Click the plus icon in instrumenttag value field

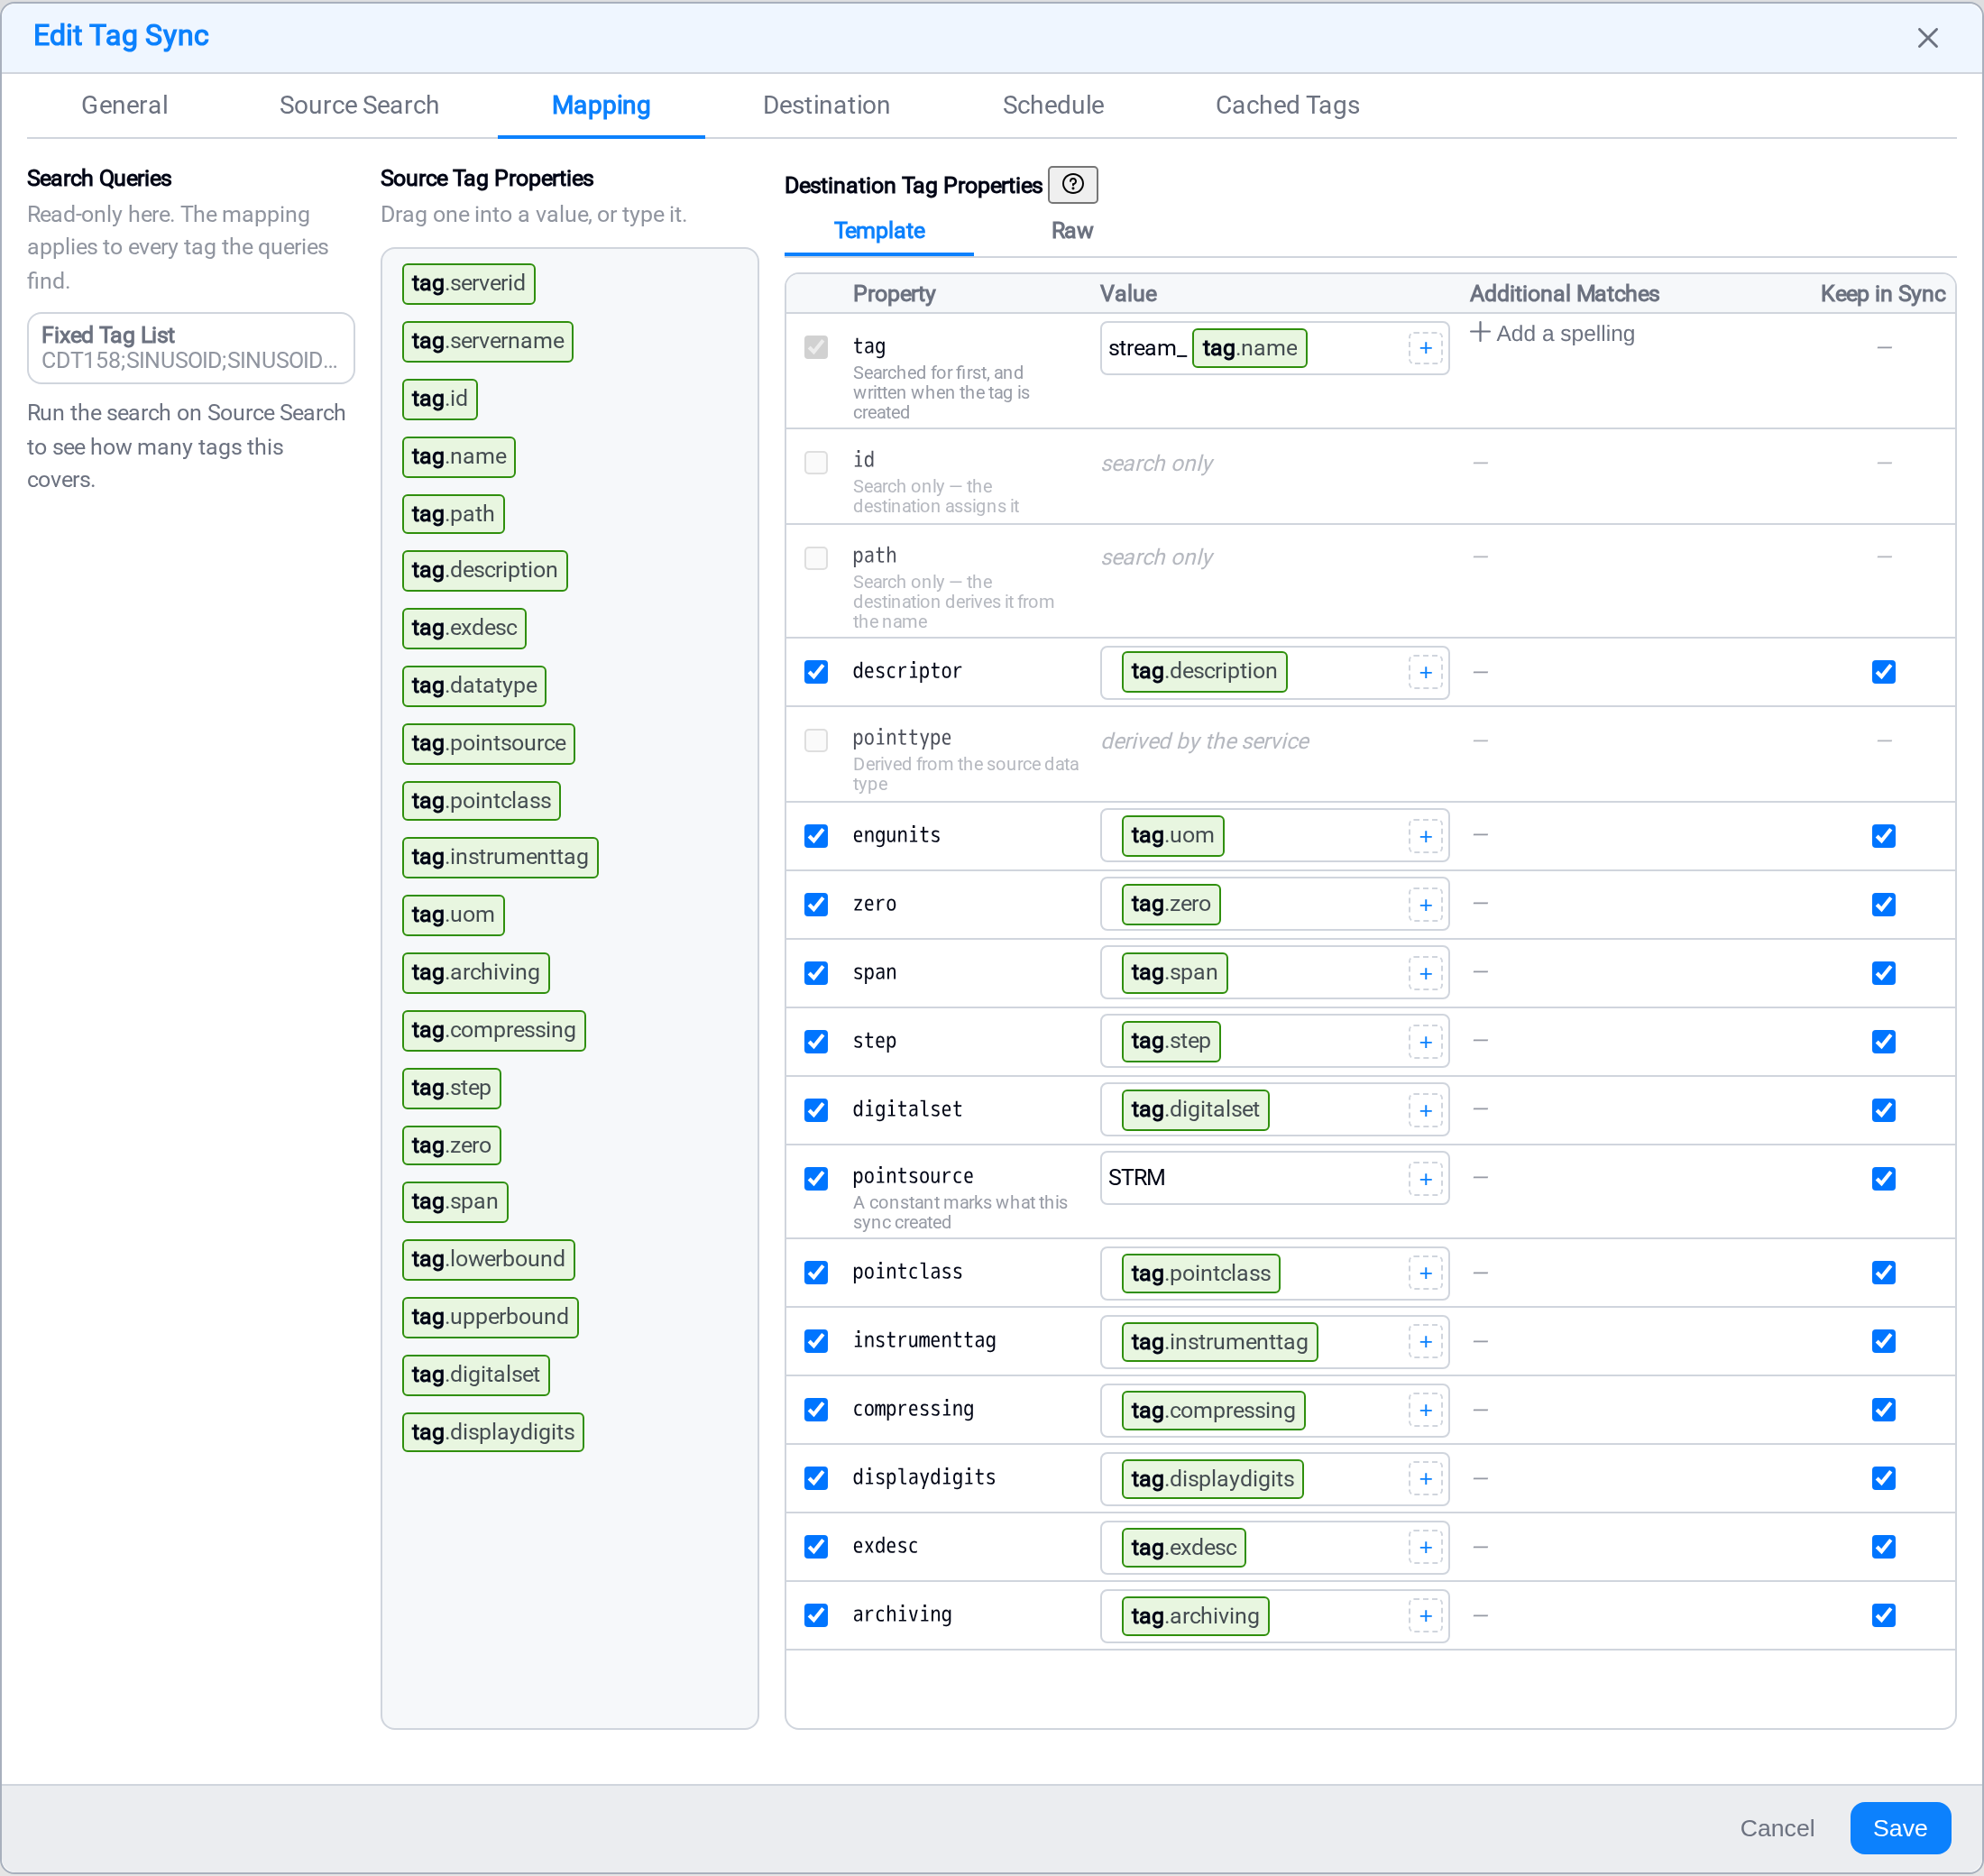pyautogui.click(x=1425, y=1342)
